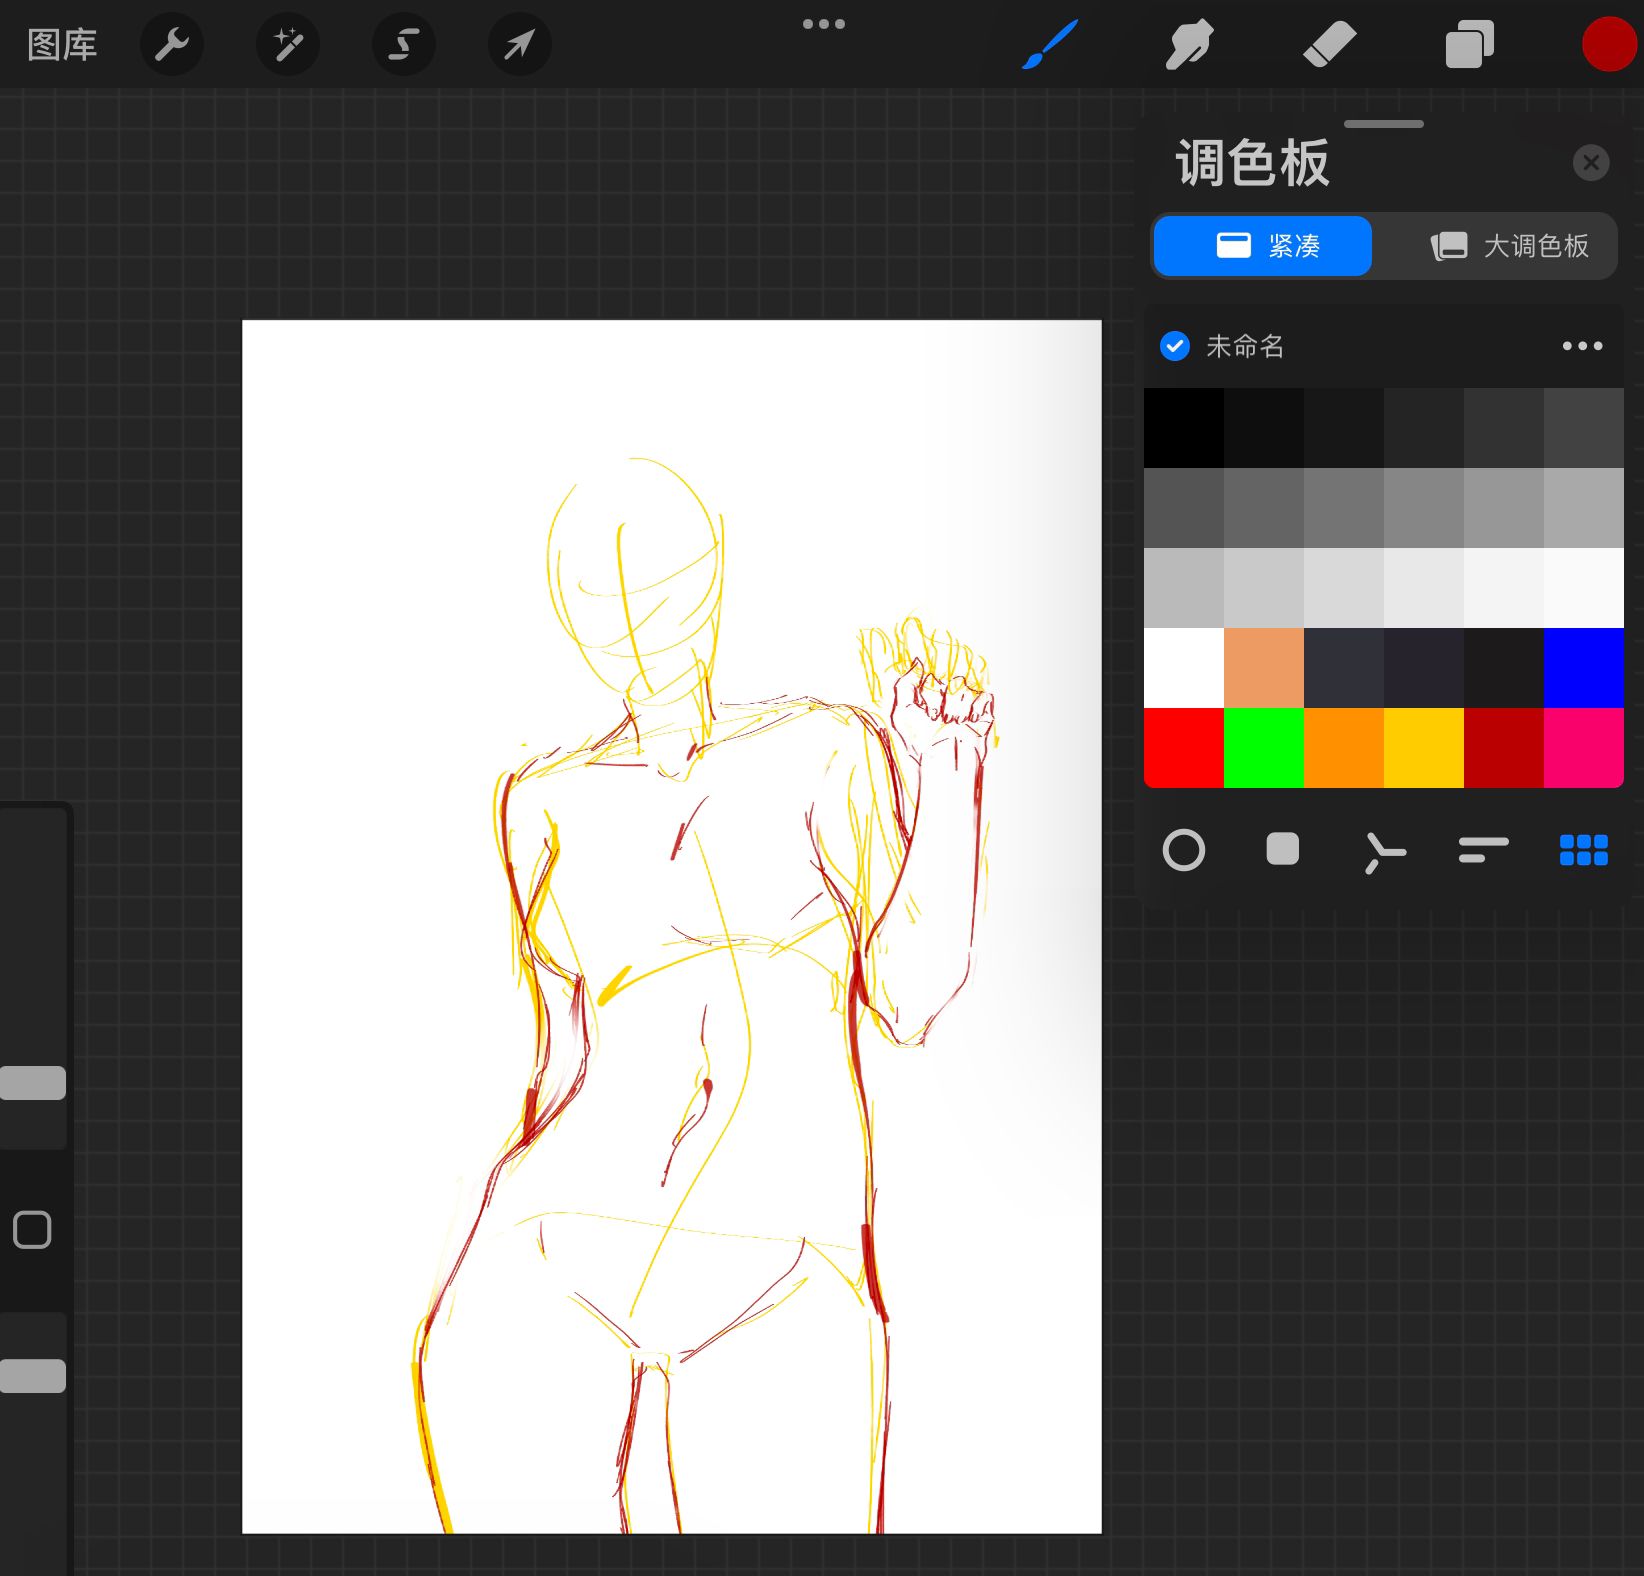Select the Brush paint tool
1644x1576 pixels.
point(1049,45)
